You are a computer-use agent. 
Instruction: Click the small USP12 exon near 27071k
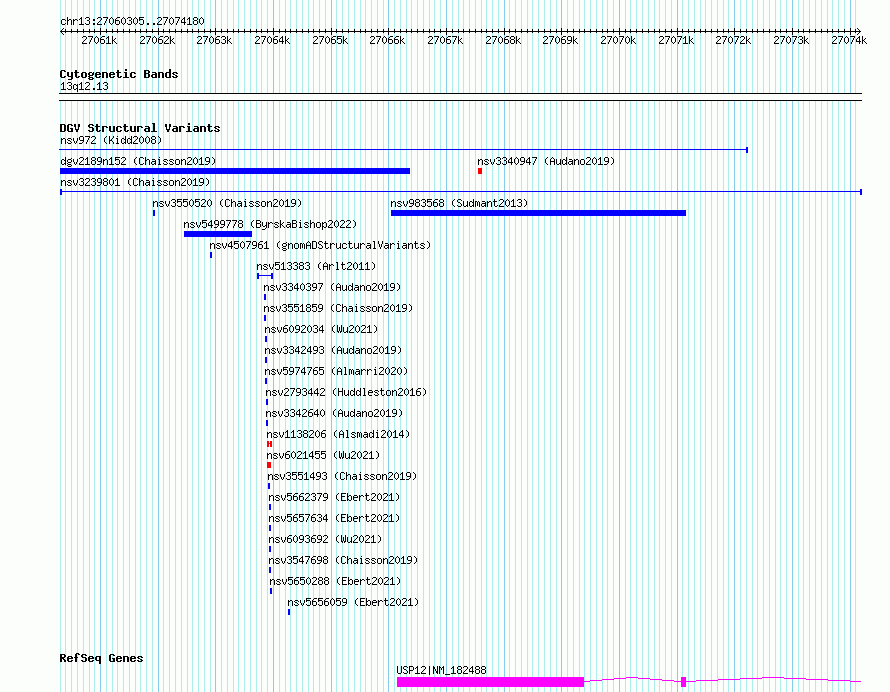(683, 682)
